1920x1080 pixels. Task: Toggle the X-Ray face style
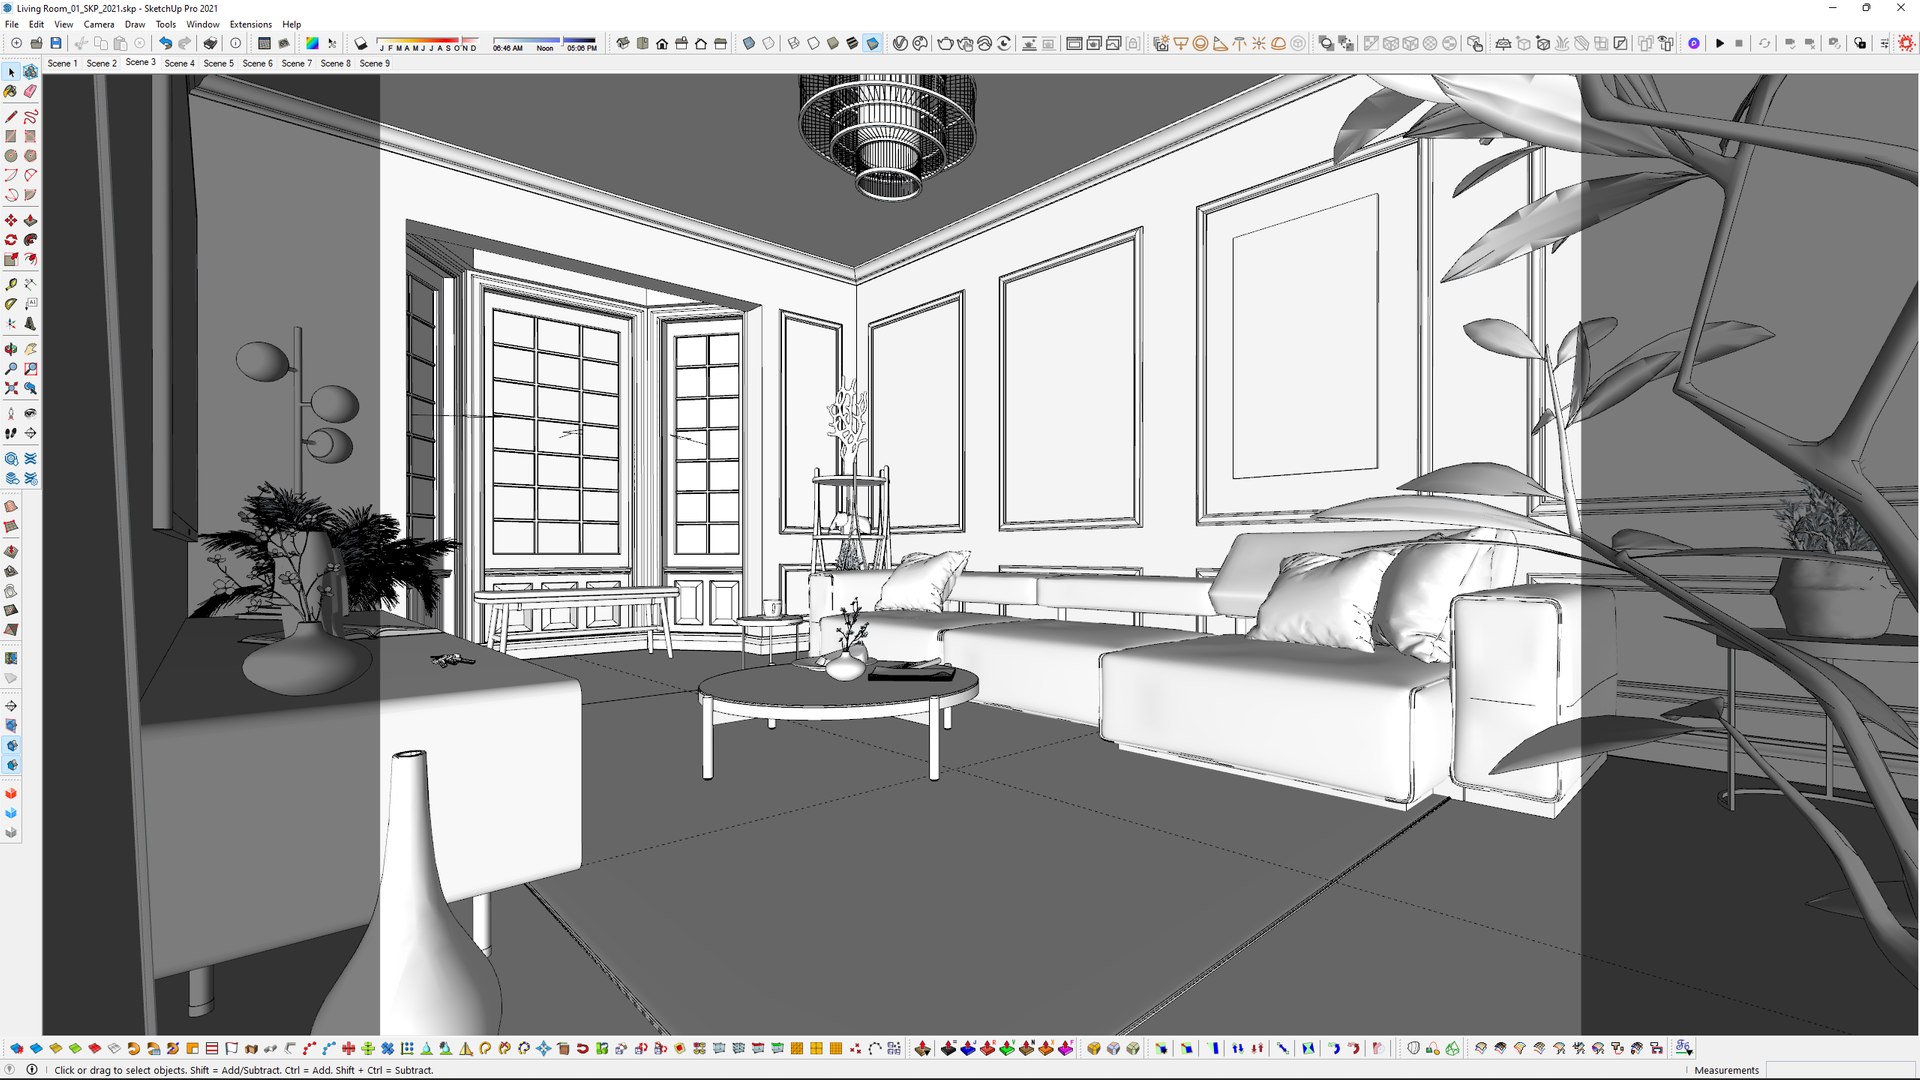click(748, 43)
